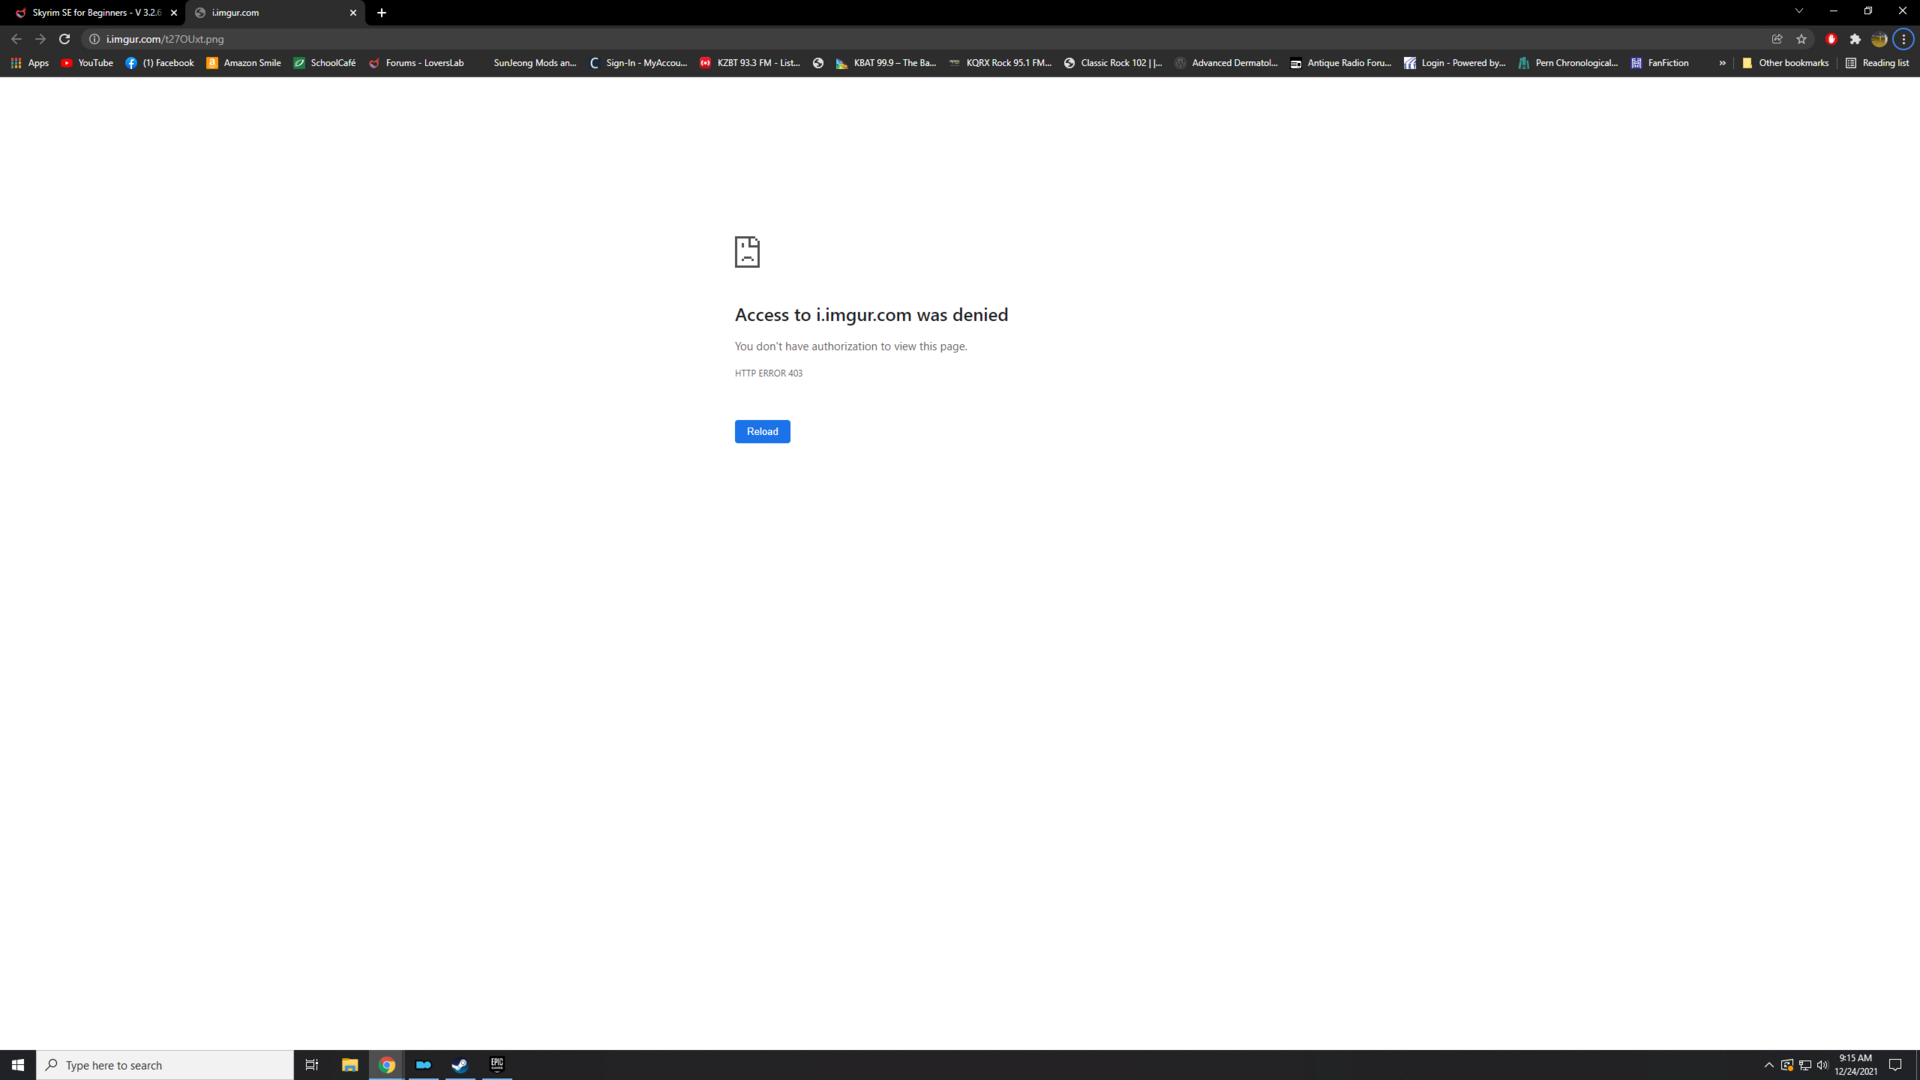Expand hidden bookmarks with double chevron

tap(1722, 63)
